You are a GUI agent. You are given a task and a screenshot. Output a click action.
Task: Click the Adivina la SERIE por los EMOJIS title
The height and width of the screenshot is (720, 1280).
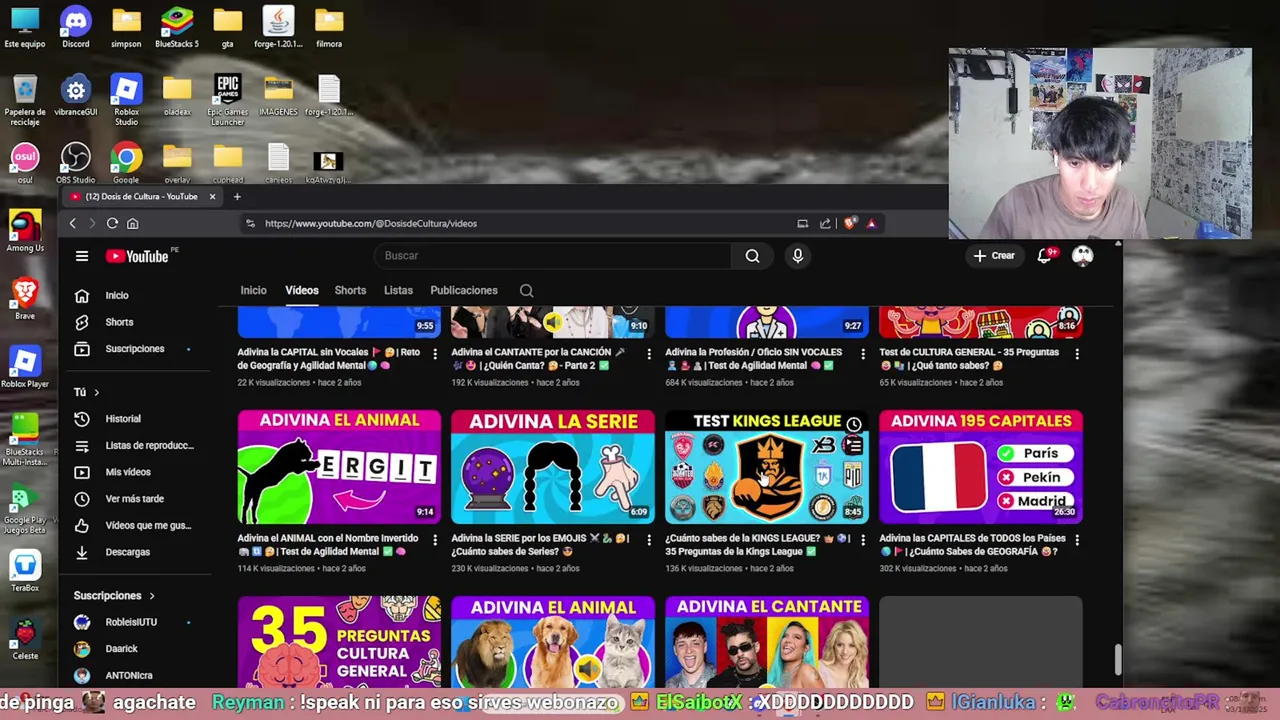click(x=540, y=545)
